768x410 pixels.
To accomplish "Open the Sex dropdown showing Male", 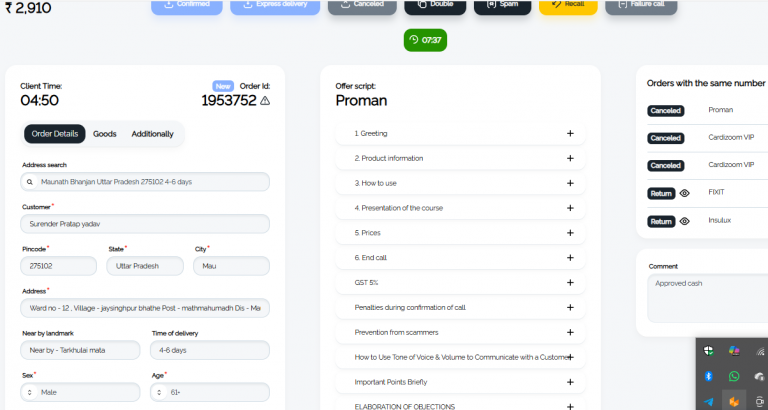I will [80, 392].
